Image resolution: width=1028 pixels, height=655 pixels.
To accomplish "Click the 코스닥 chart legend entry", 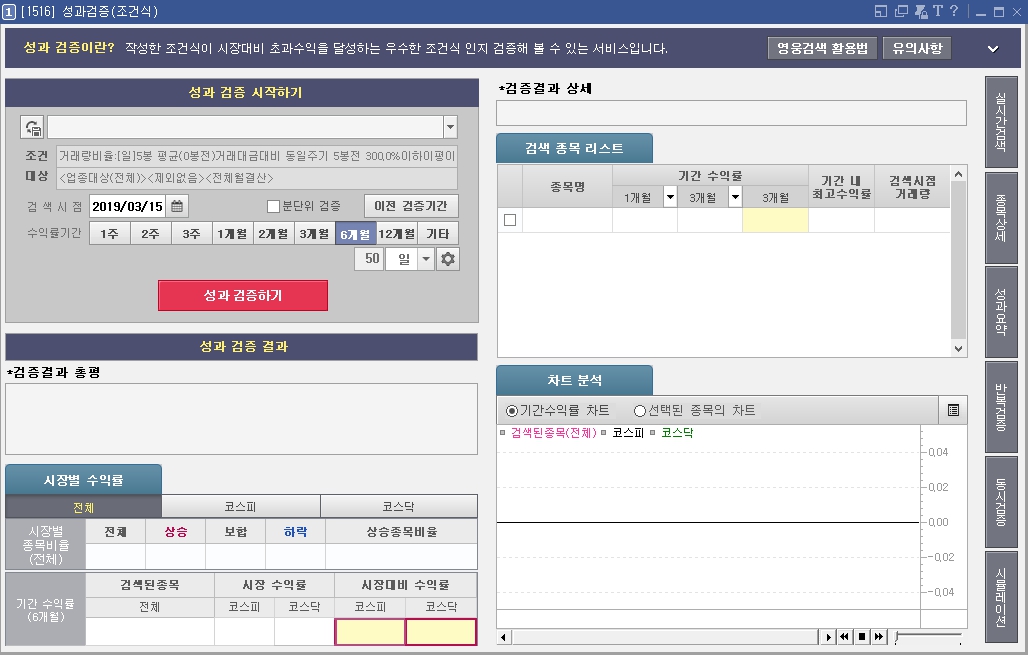I will click(677, 433).
